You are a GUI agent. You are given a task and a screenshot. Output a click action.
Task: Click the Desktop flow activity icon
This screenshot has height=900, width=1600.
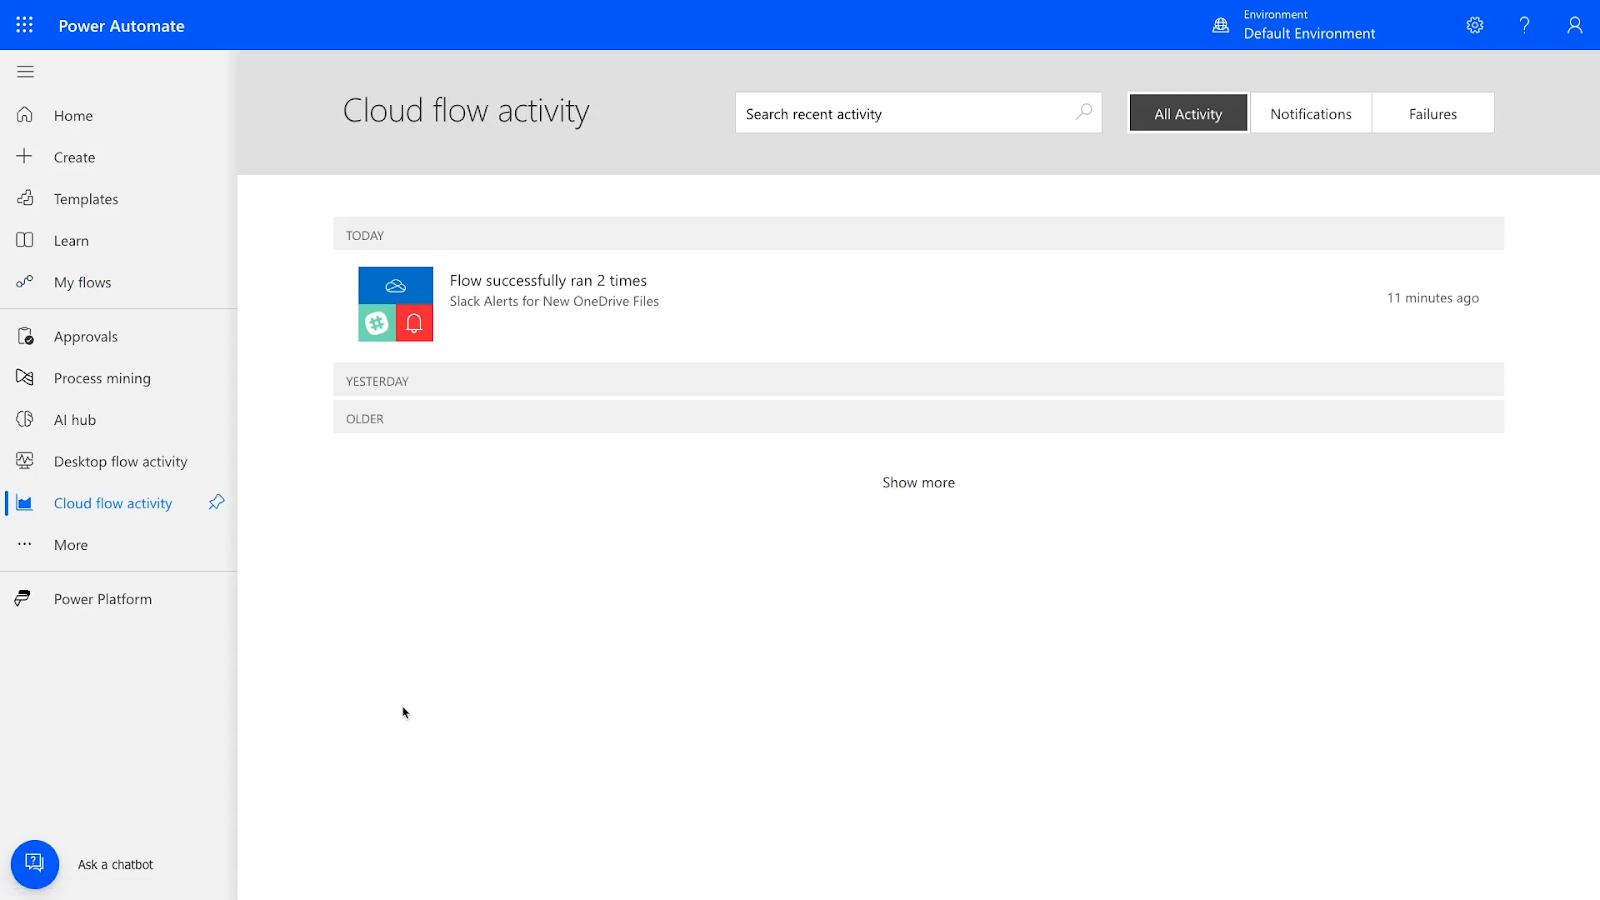coord(25,461)
